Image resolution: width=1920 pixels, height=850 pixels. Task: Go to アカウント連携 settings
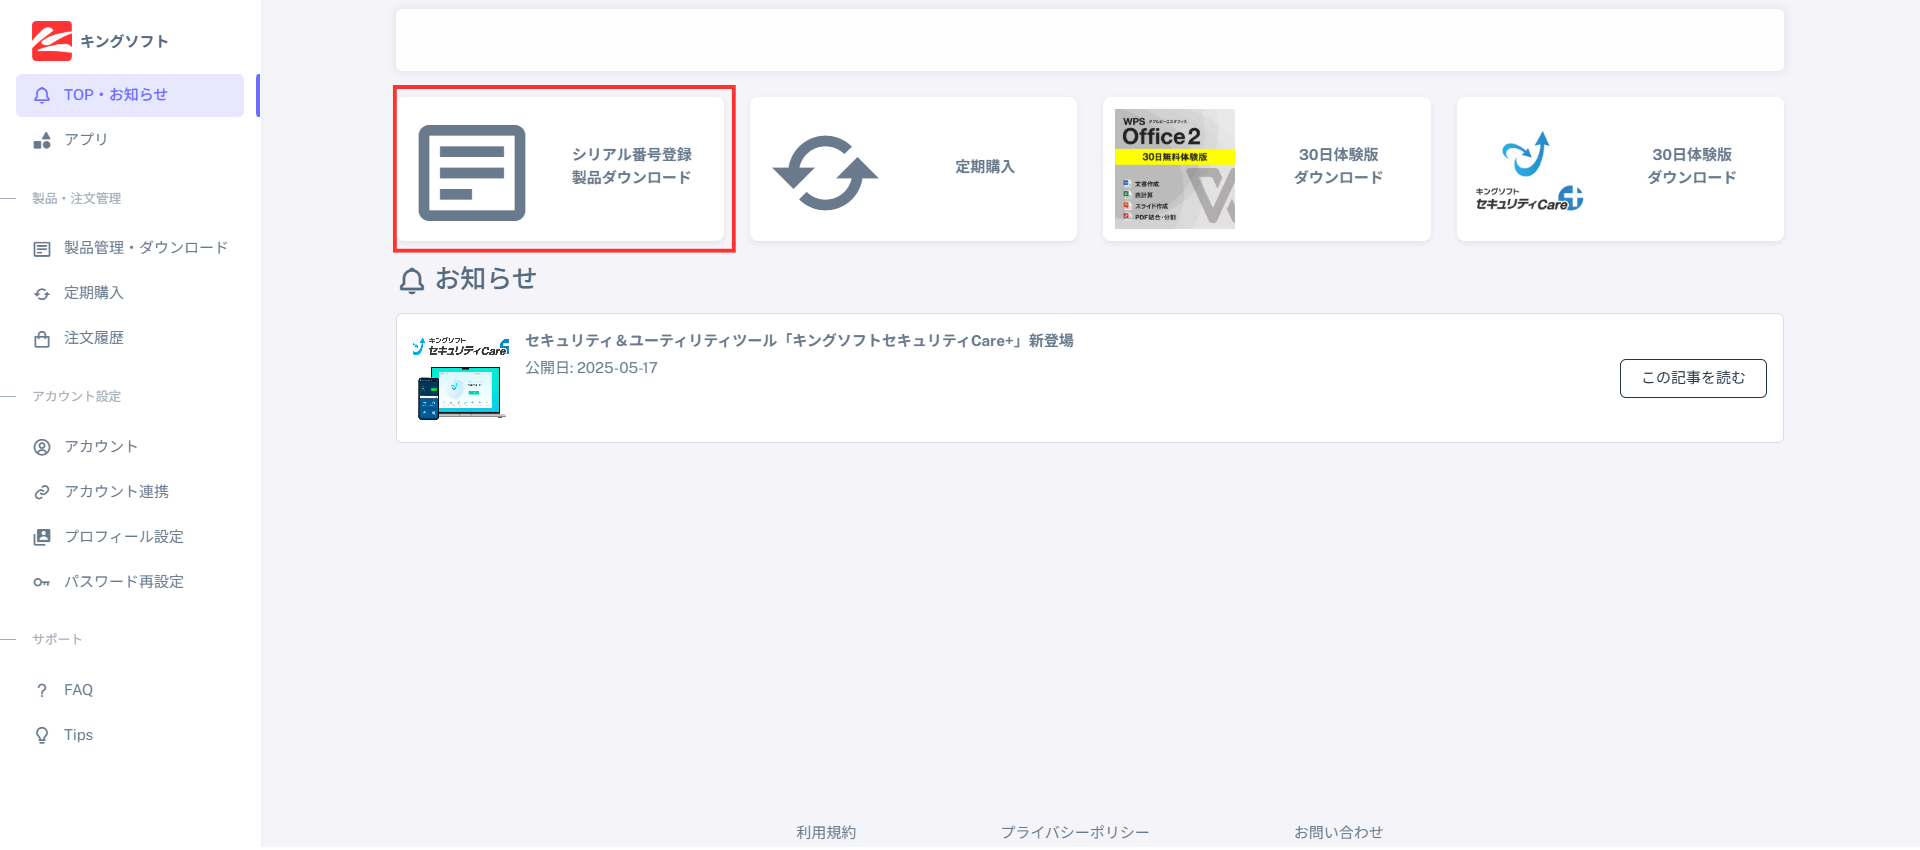tap(116, 492)
